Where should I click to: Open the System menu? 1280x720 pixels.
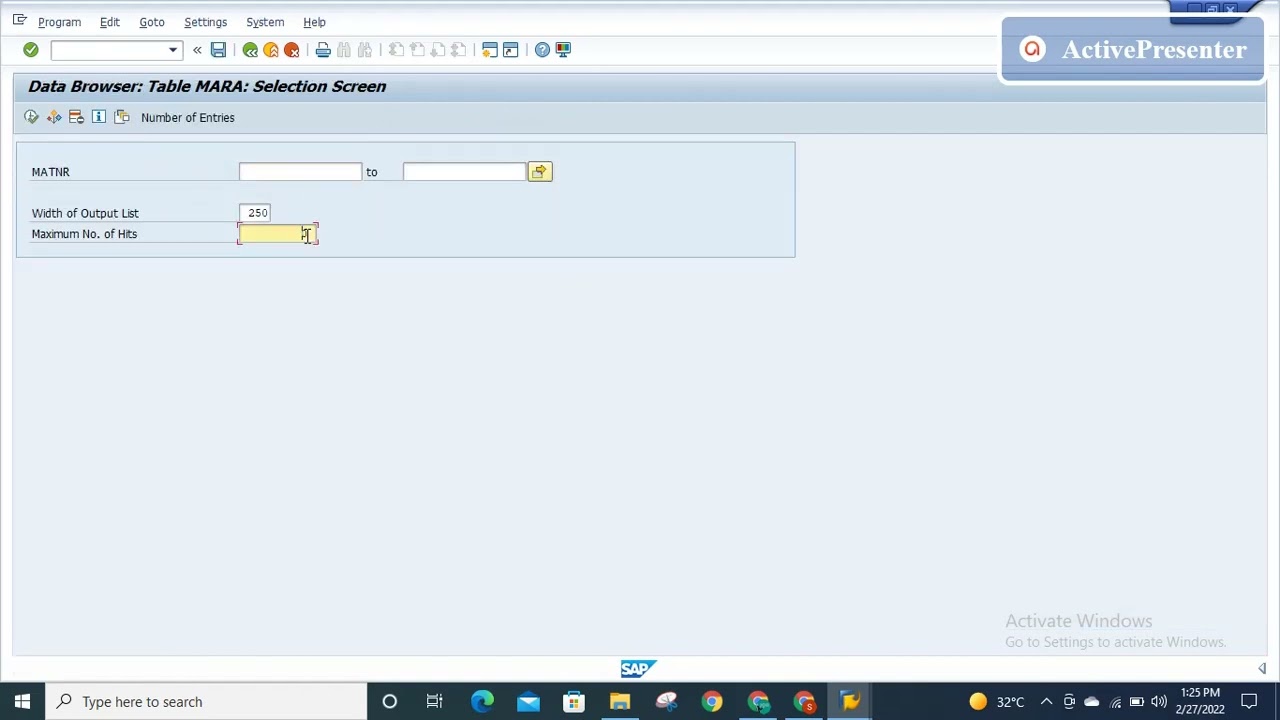pos(265,22)
